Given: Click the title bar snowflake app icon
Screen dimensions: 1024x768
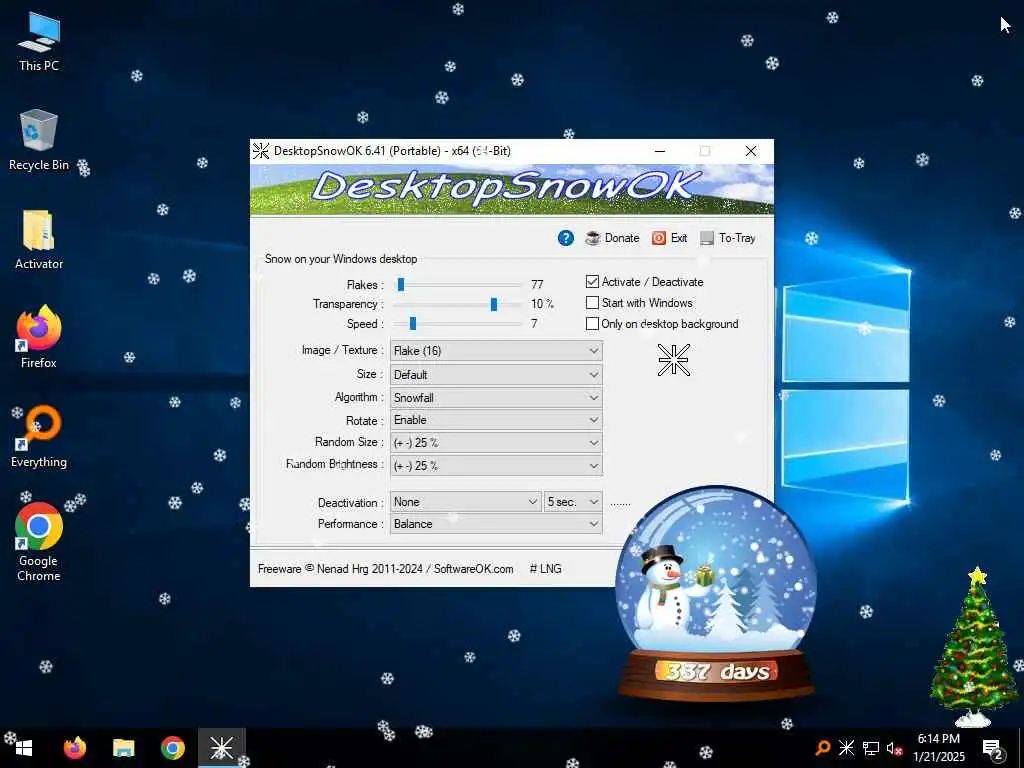Looking at the screenshot, I should click(x=261, y=151).
